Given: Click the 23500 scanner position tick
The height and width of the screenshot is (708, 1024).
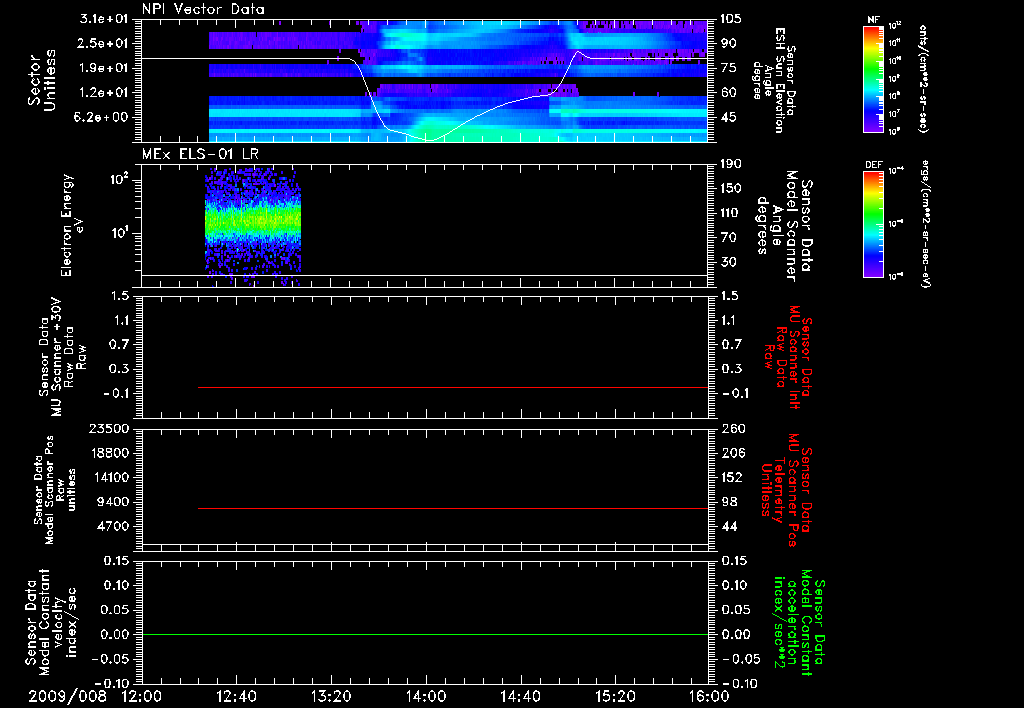Looking at the screenshot, I should pos(109,429).
